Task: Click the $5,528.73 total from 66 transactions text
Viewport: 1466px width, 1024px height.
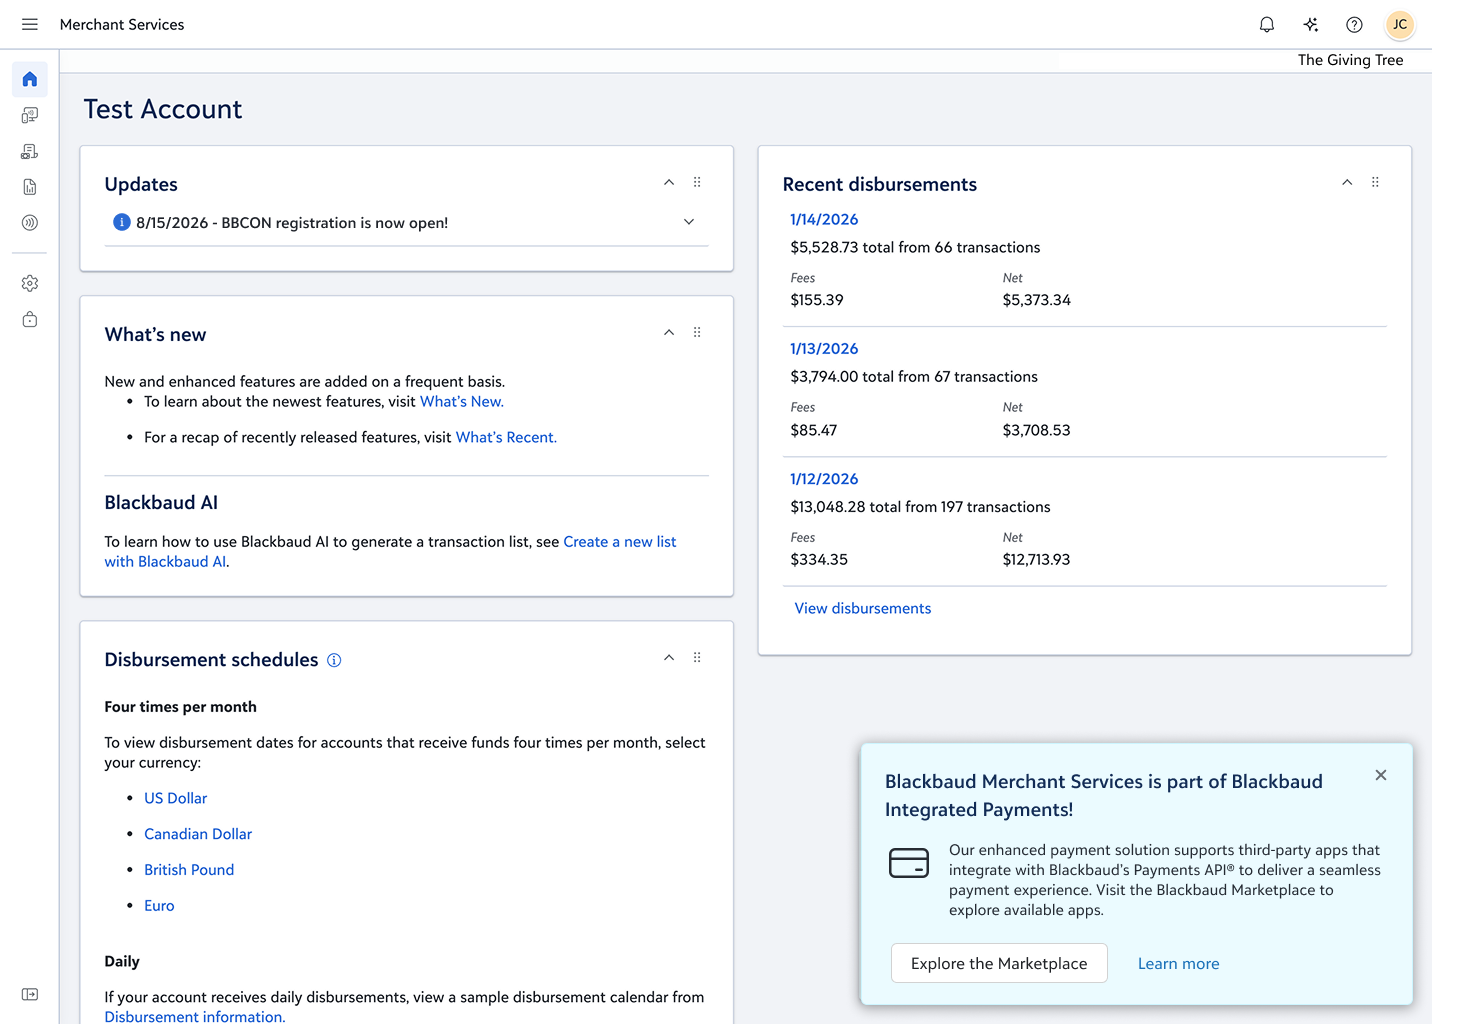Action: pos(916,248)
